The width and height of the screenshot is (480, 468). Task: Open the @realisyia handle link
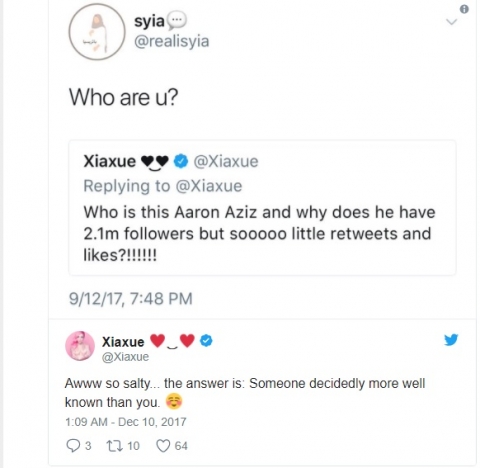[172, 41]
